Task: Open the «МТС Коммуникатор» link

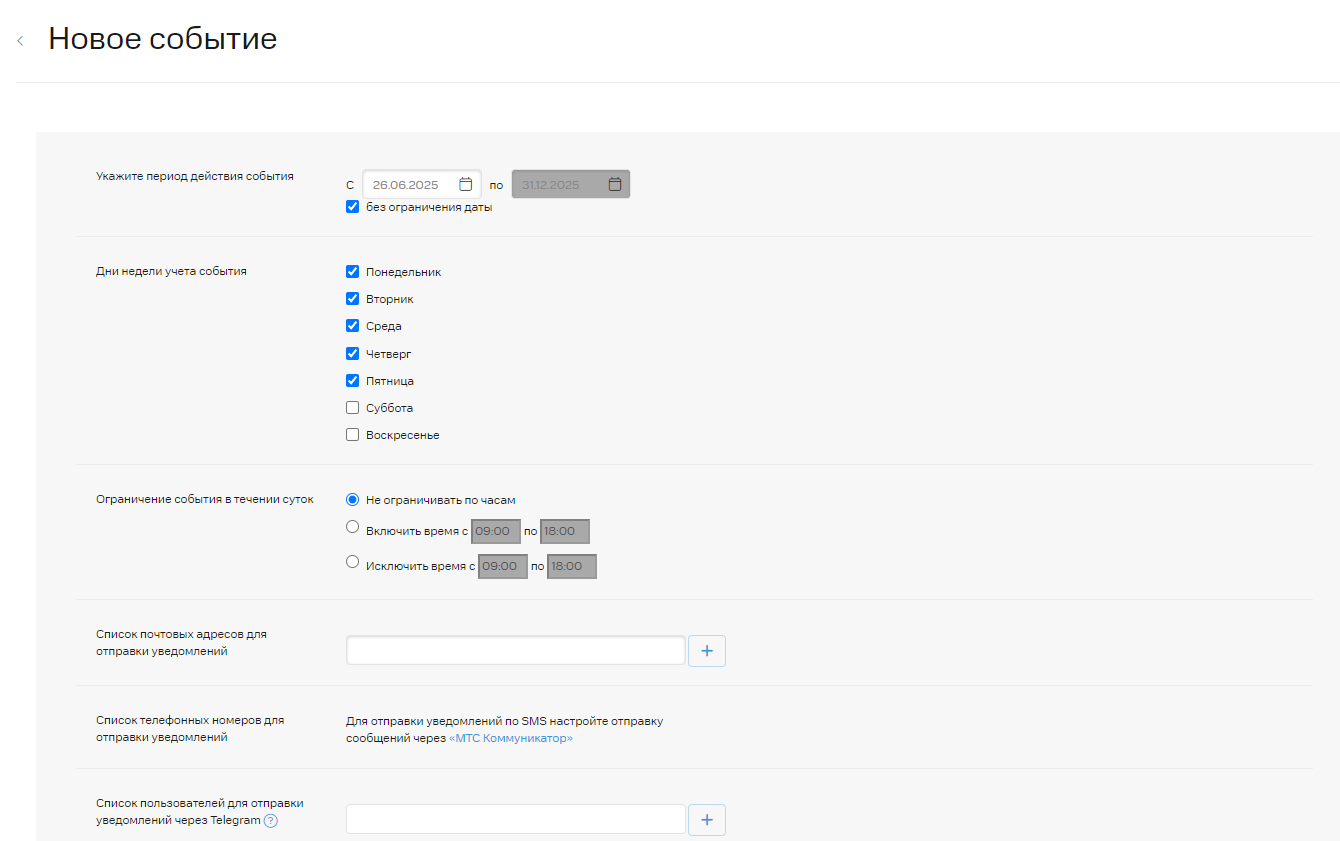Action: [x=511, y=739]
